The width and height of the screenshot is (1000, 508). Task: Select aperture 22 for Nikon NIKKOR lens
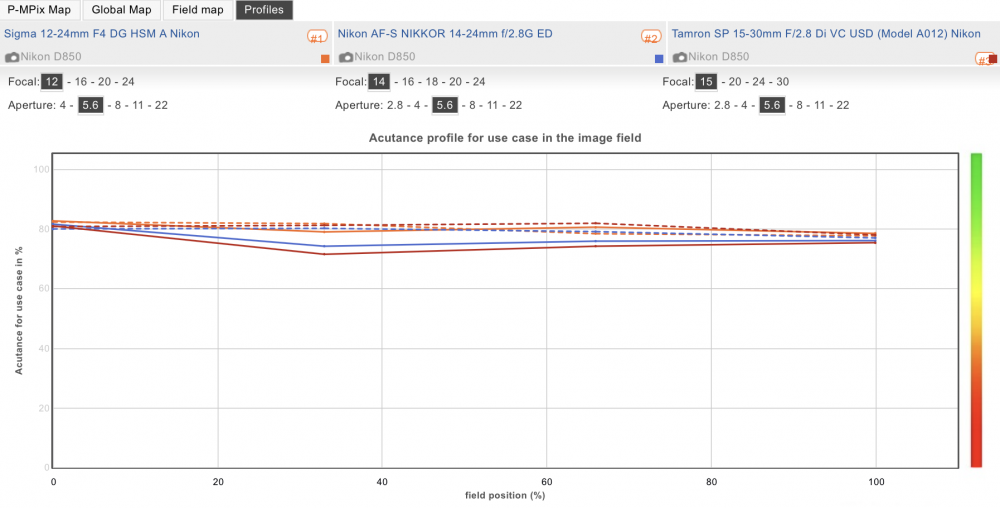pyautogui.click(x=515, y=105)
